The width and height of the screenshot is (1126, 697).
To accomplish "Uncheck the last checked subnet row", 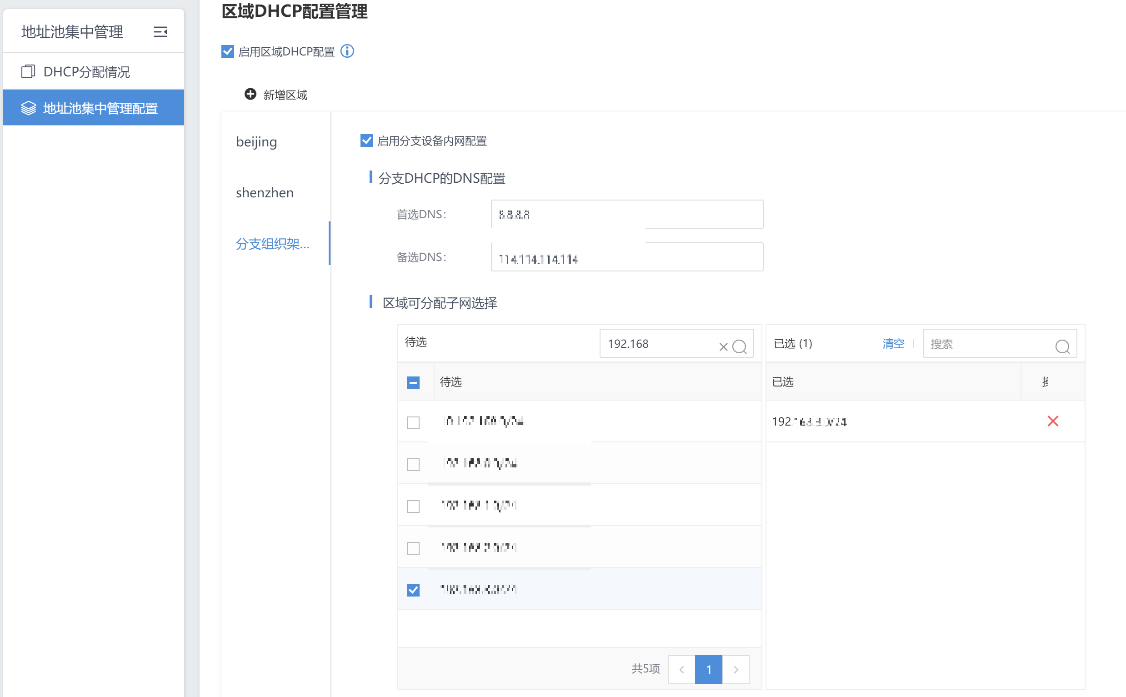I will click(413, 590).
